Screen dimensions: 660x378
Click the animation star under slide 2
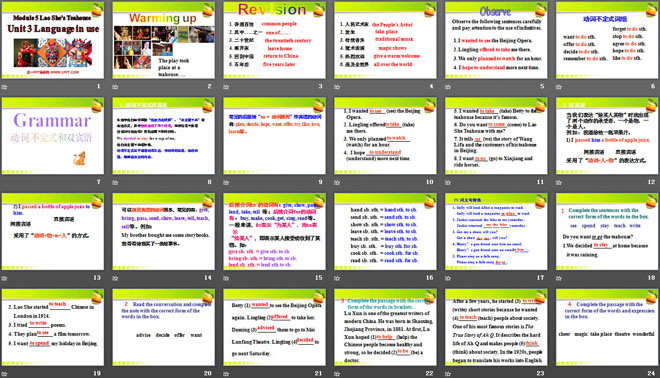115,87
